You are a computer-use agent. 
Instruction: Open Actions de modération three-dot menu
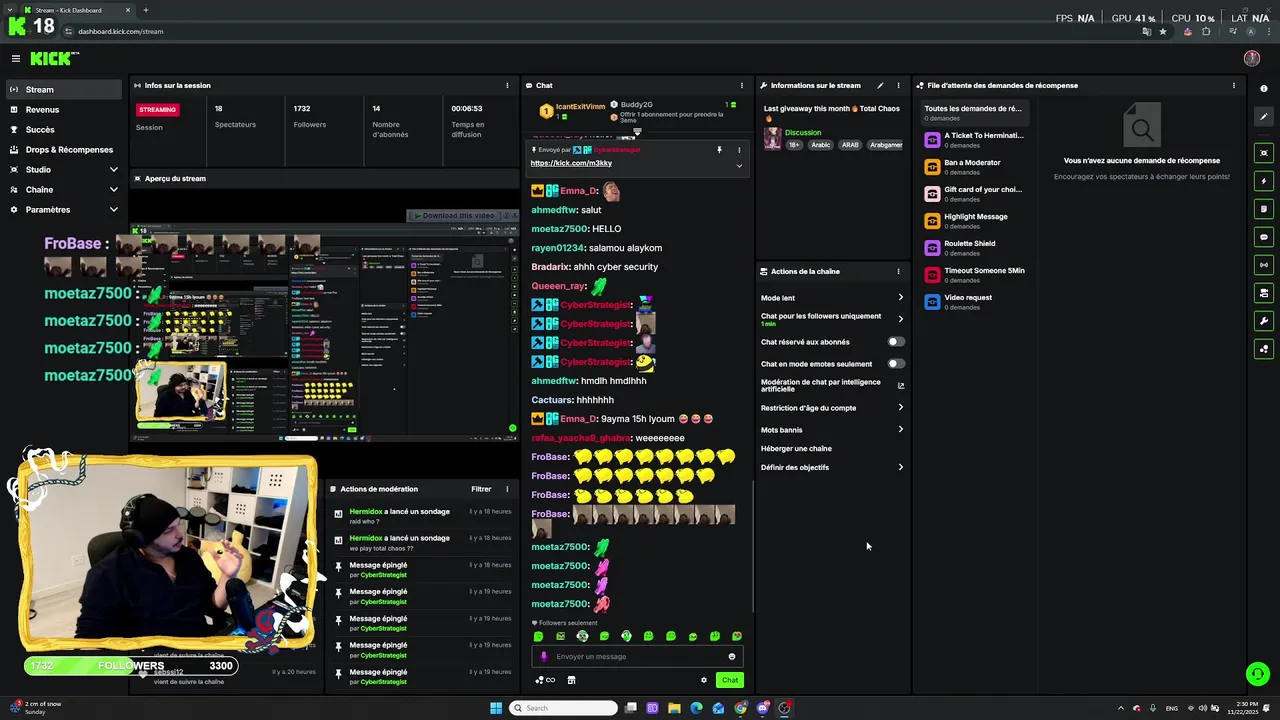coord(507,489)
